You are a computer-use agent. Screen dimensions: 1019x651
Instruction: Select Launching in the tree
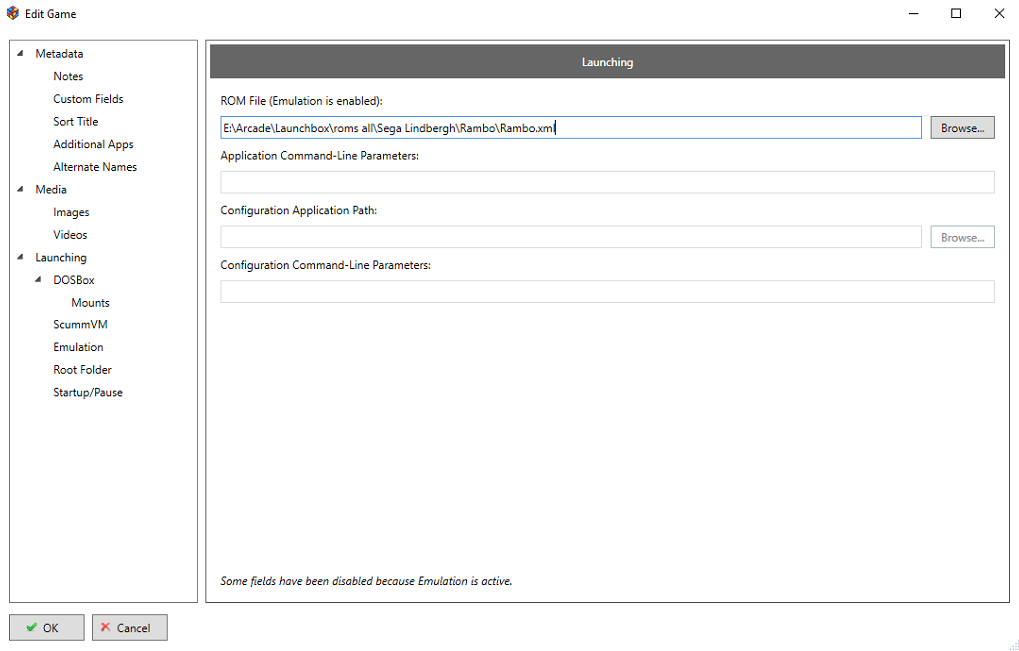pyautogui.click(x=60, y=258)
